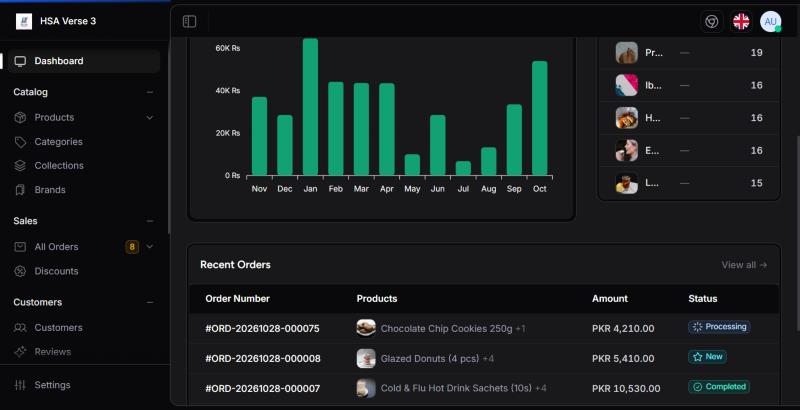
Task: Click View all recent orders link
Action: 744,265
